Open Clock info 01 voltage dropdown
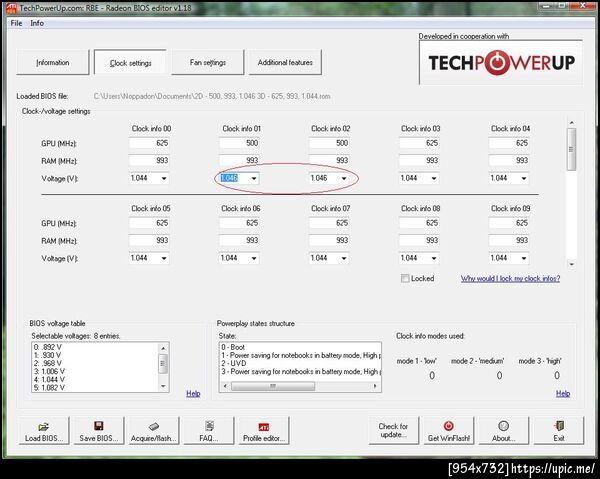This screenshot has width=600, height=479. [x=254, y=178]
